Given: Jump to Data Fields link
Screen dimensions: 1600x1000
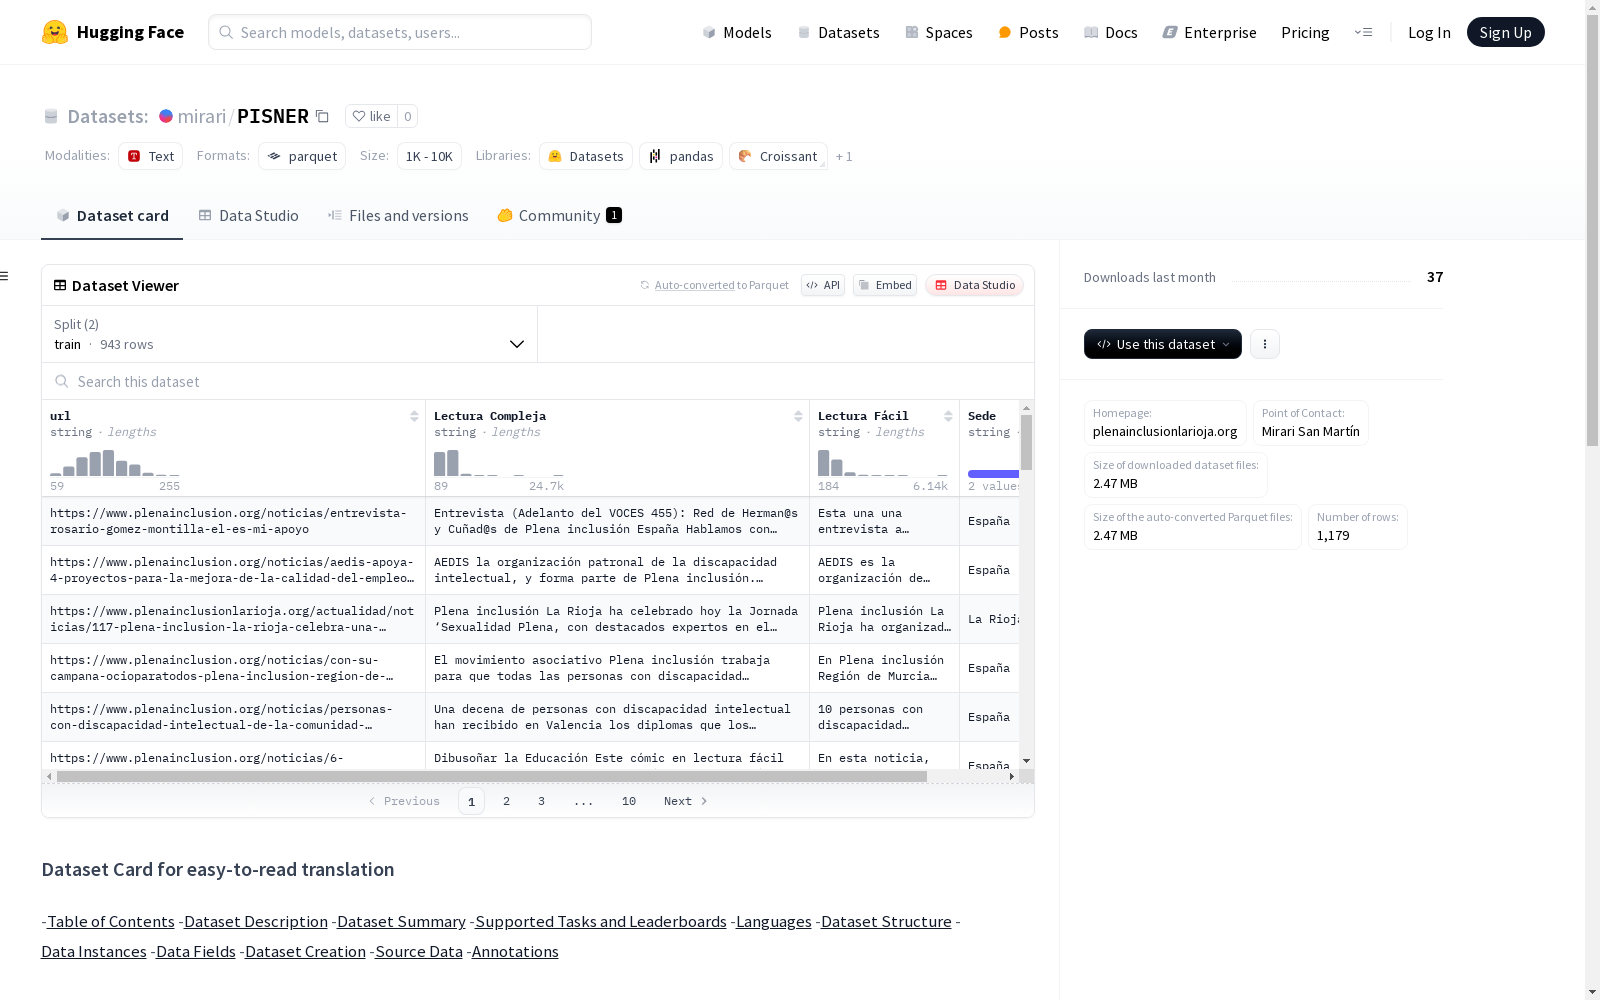Looking at the screenshot, I should point(196,952).
